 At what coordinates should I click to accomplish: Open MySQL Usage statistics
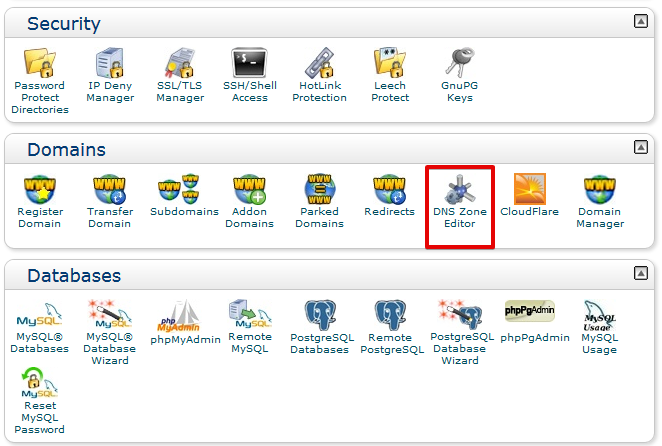600,327
